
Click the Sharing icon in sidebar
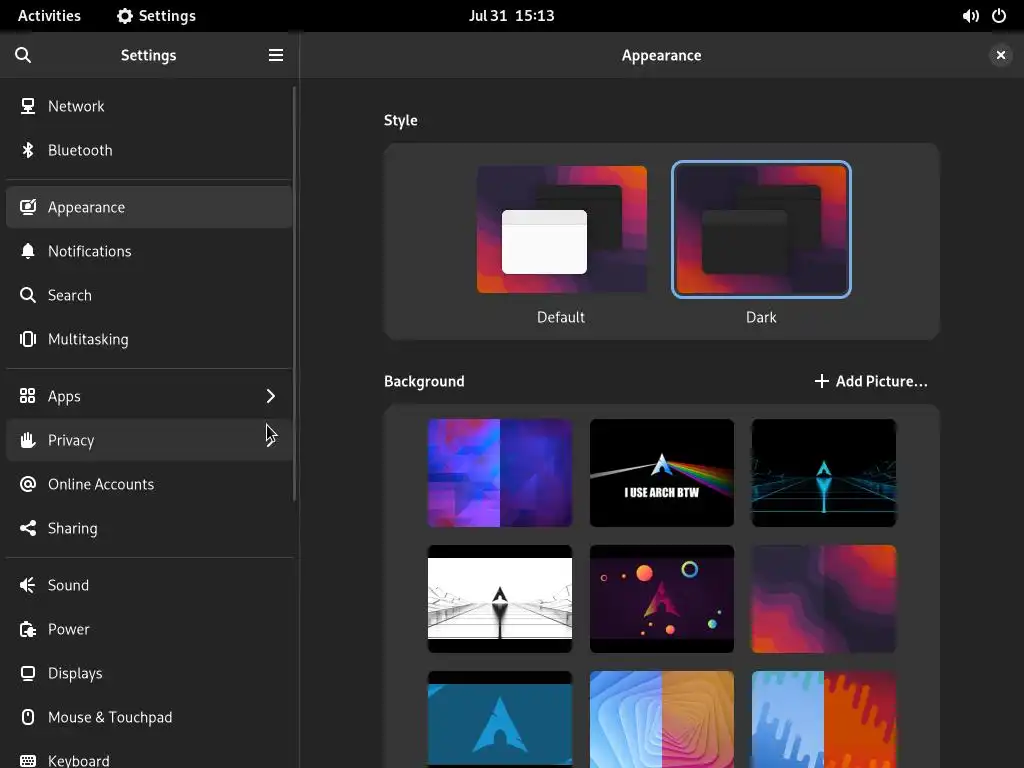tap(27, 528)
